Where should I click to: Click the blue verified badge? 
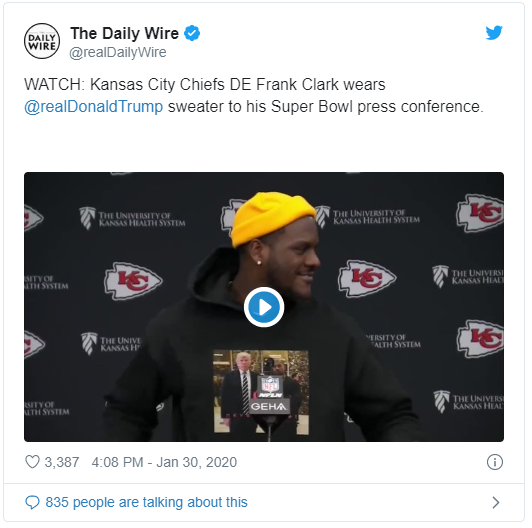[x=192, y=33]
